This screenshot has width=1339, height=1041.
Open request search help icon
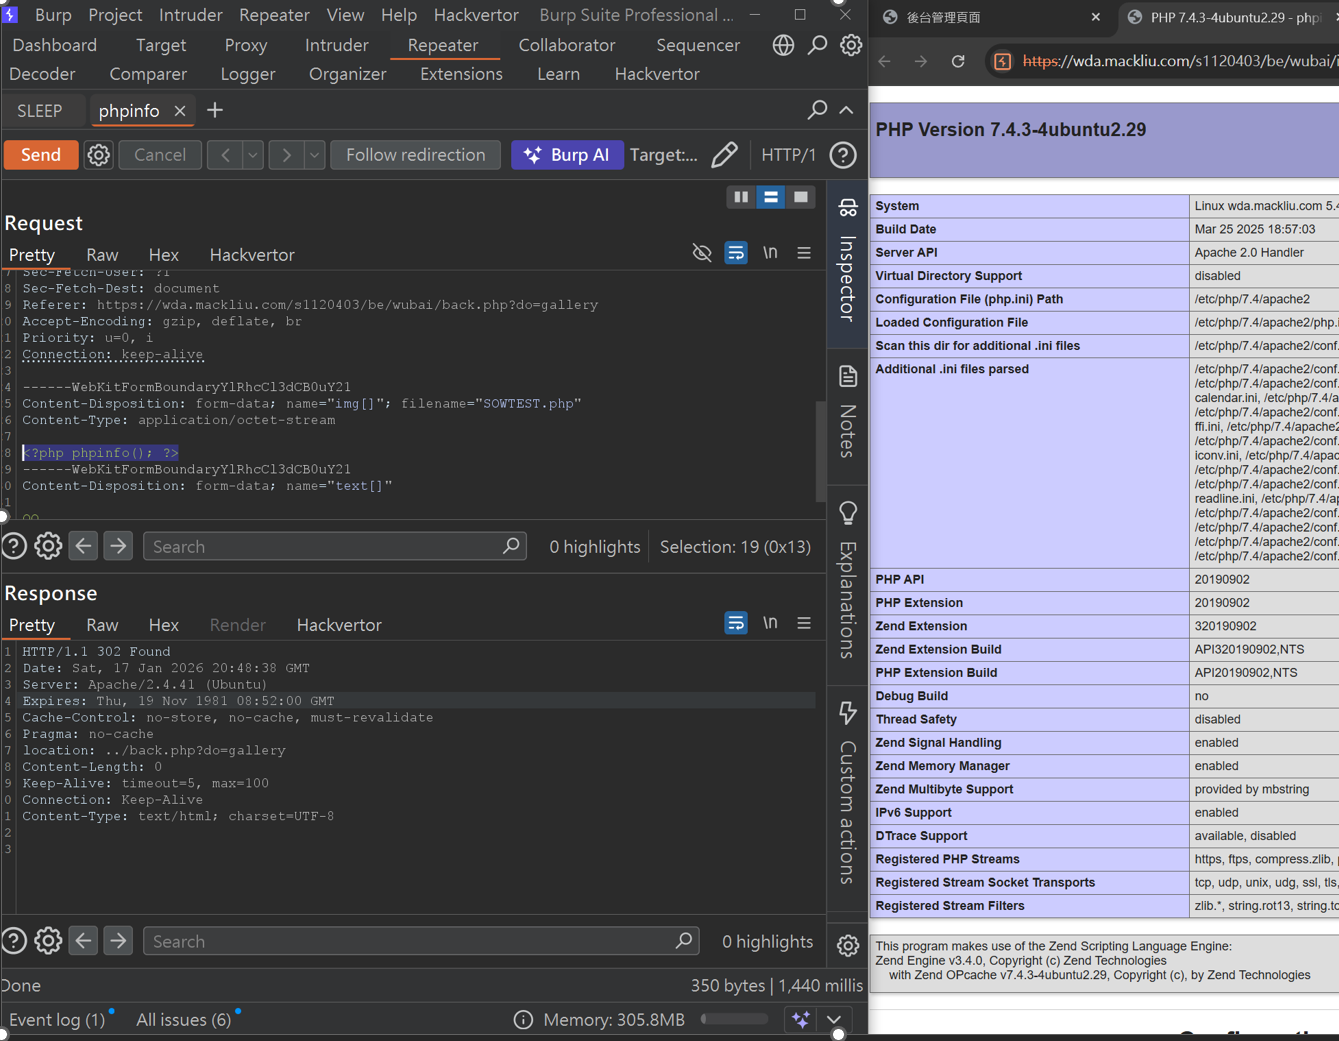[x=14, y=546]
